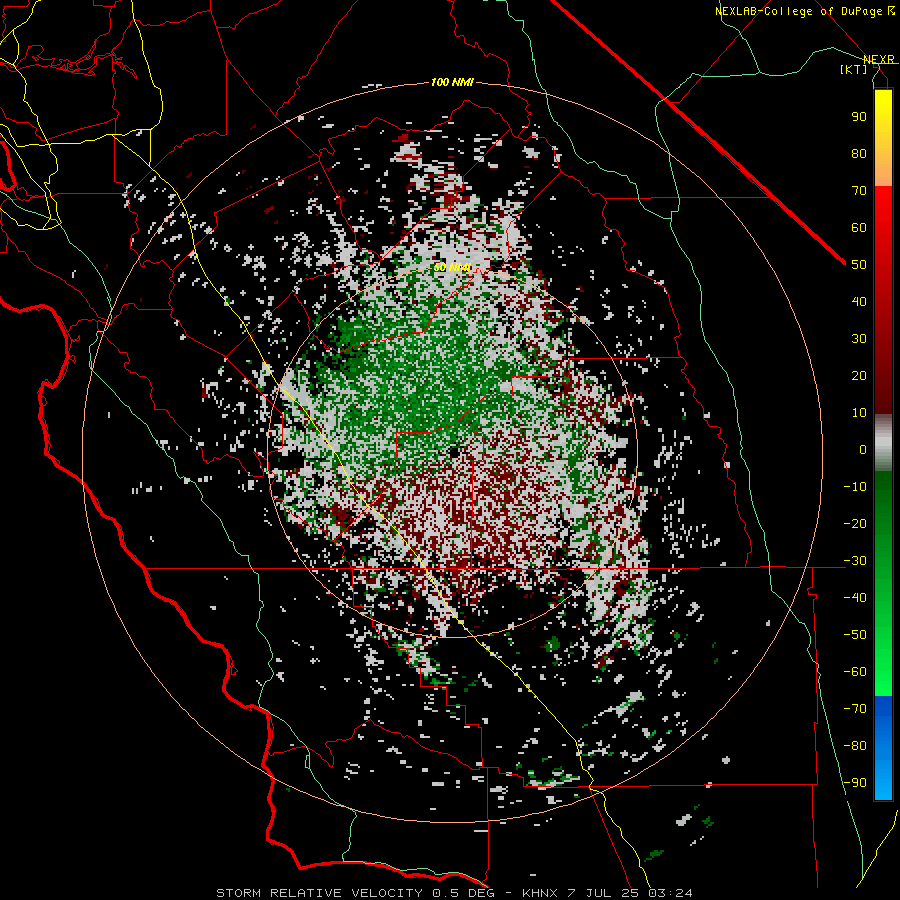Click the -30 scale label
This screenshot has height=900, width=900.
point(855,561)
